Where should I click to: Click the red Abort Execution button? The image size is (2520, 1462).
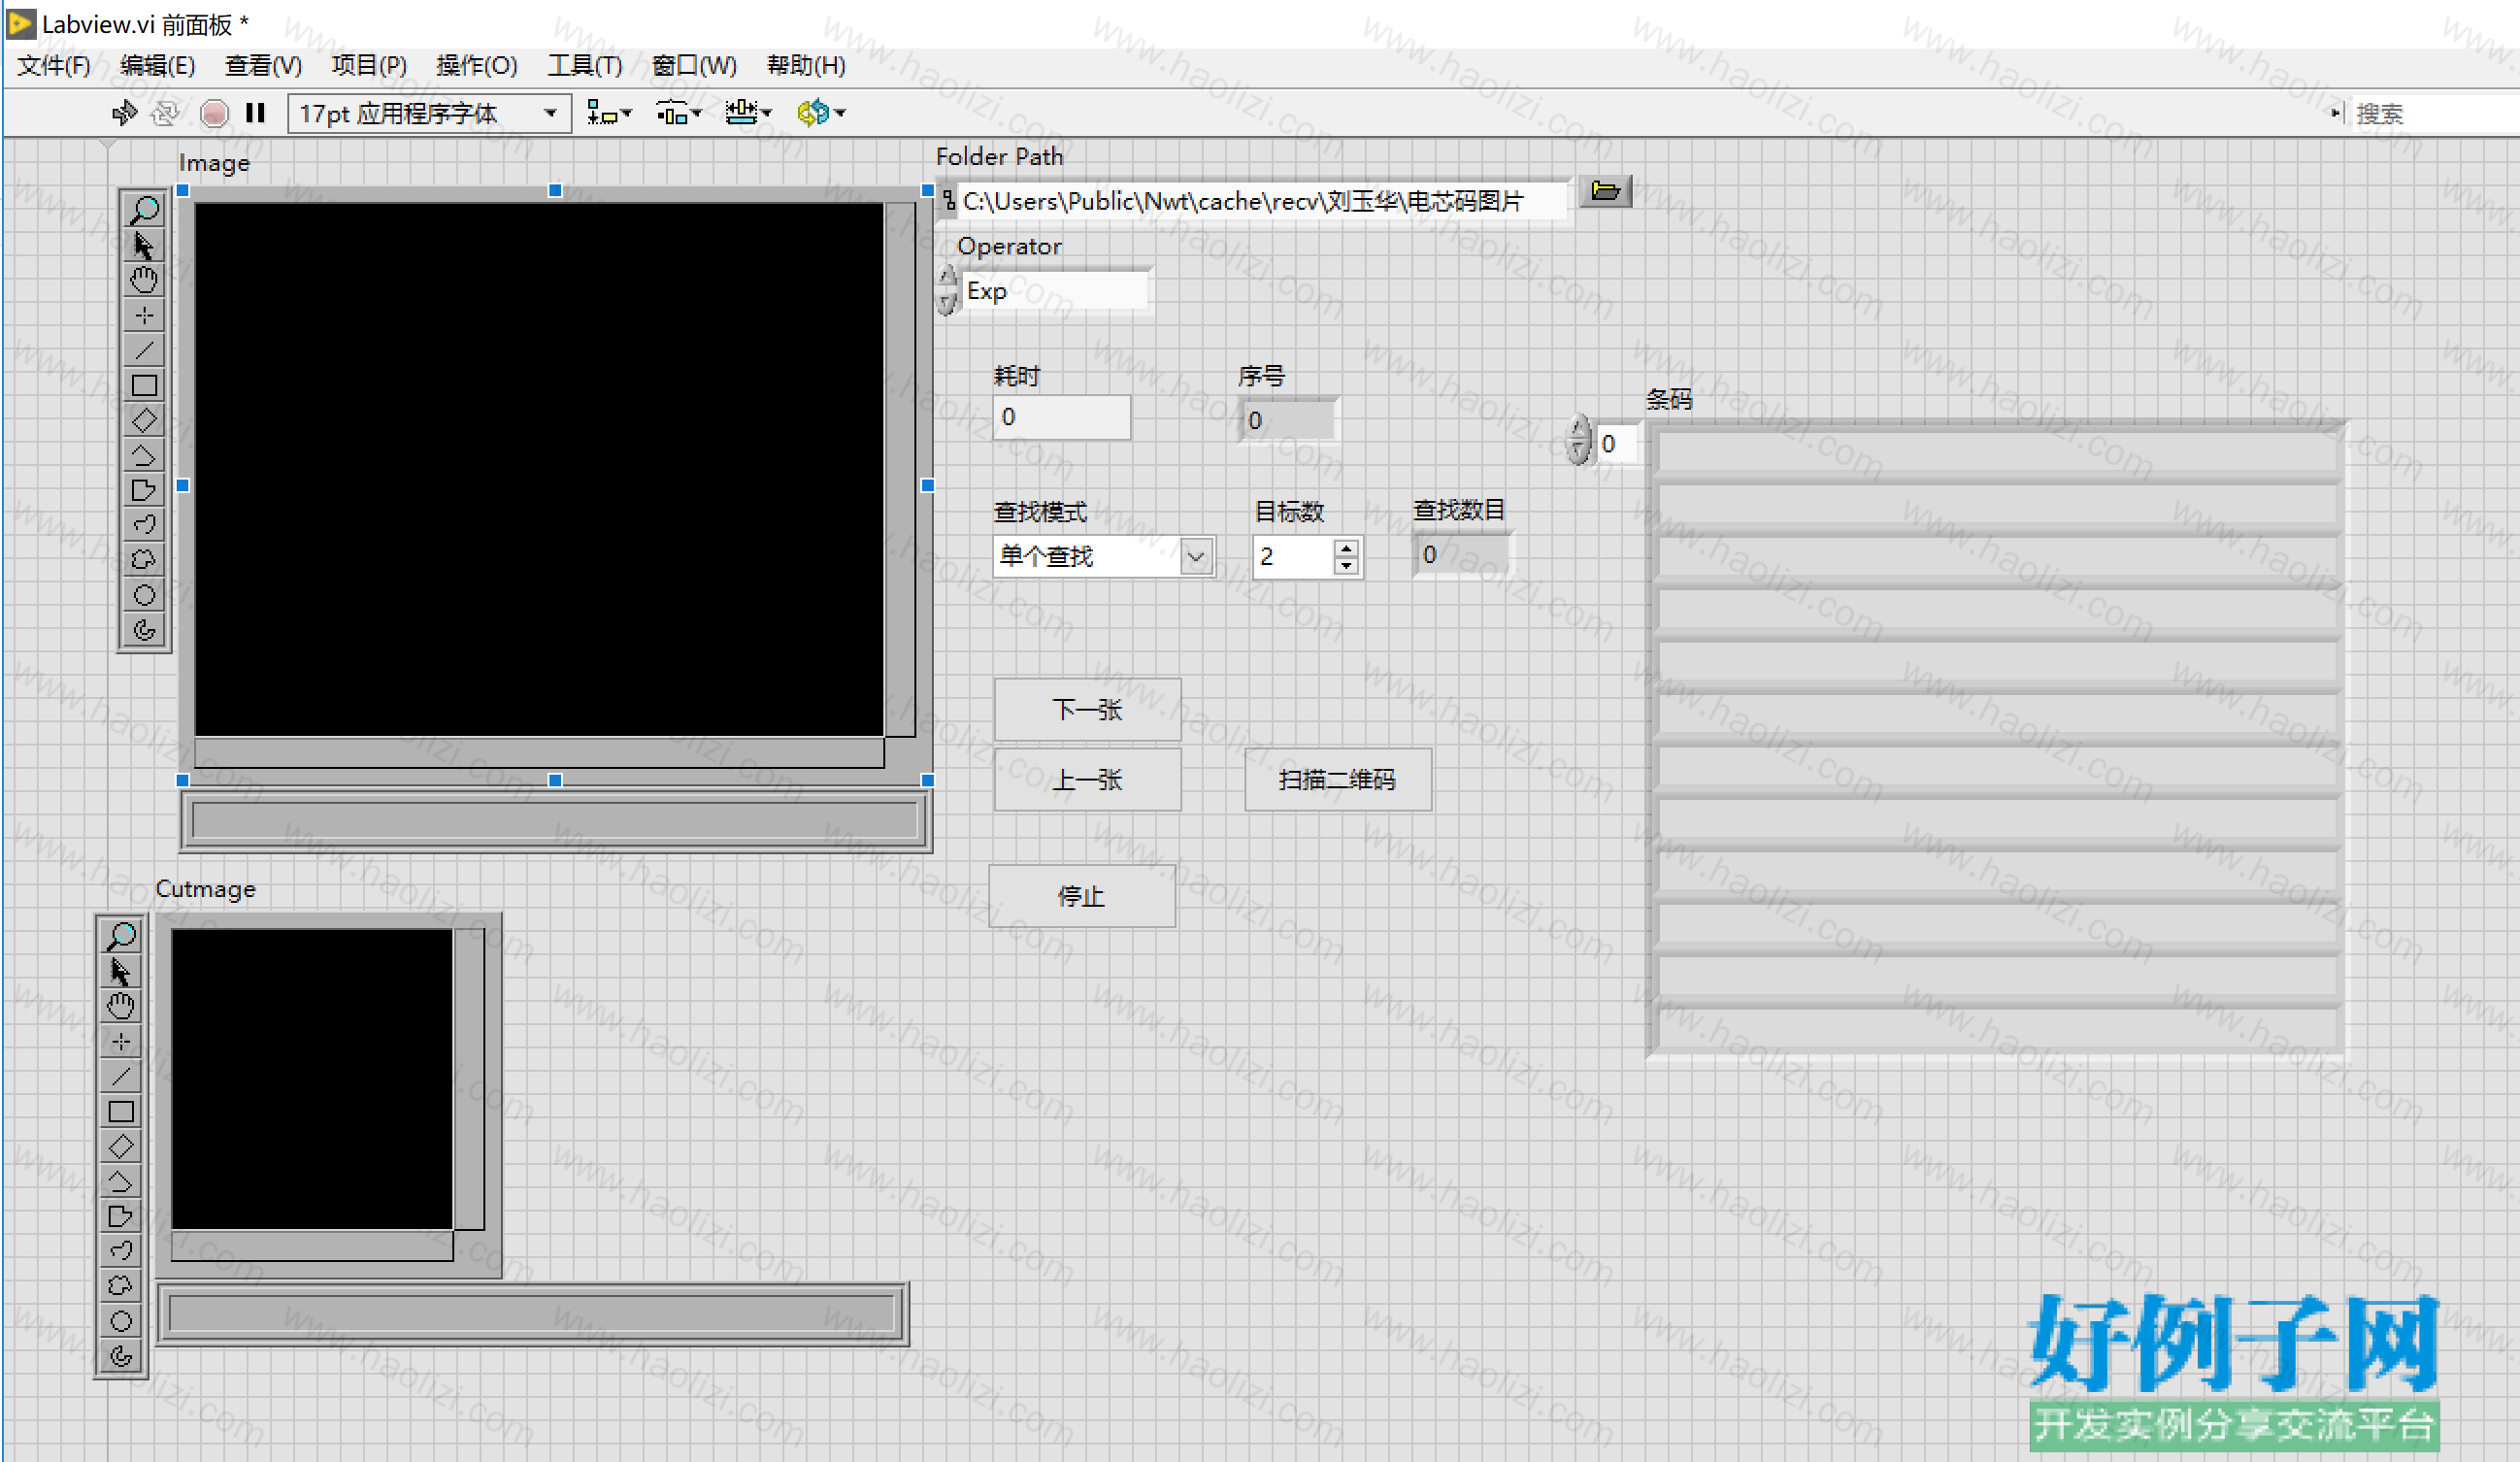point(214,113)
